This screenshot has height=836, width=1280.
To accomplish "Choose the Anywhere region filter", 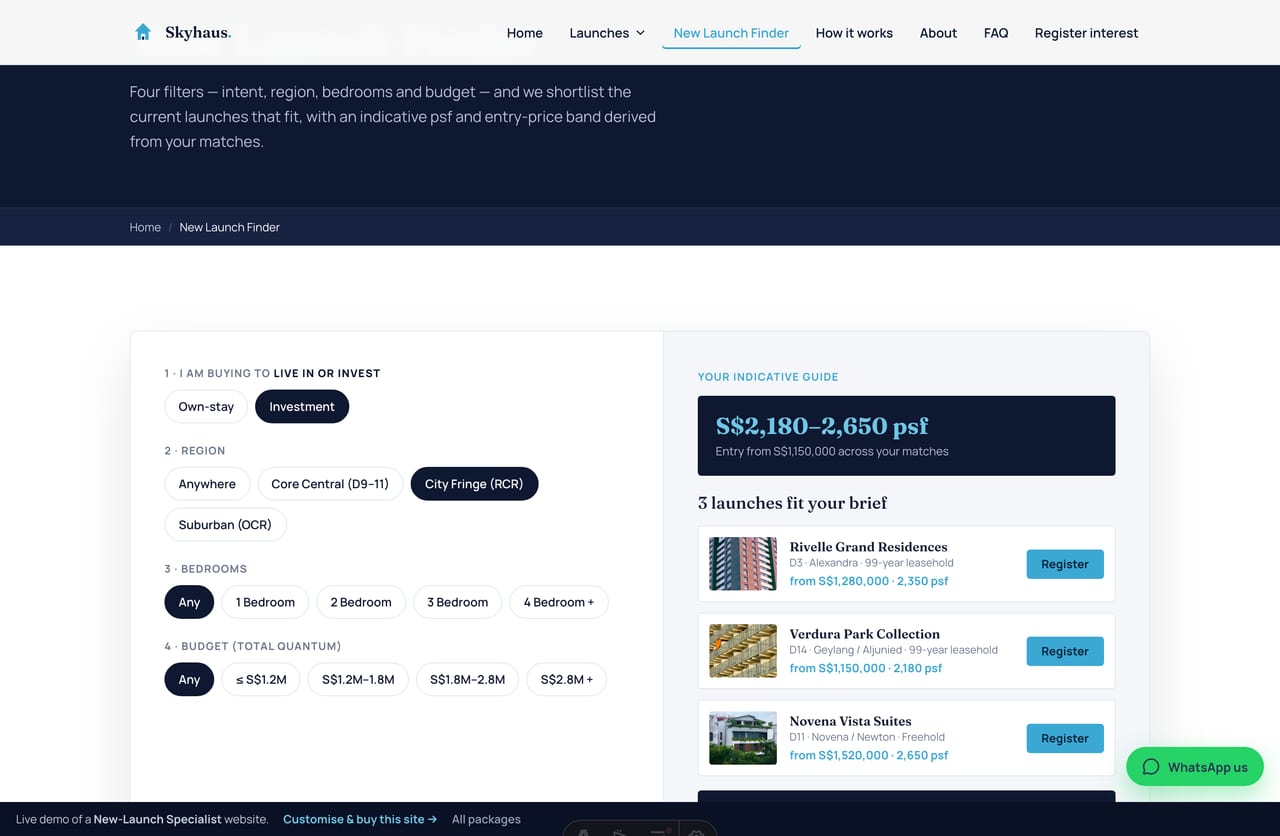I will coord(207,484).
